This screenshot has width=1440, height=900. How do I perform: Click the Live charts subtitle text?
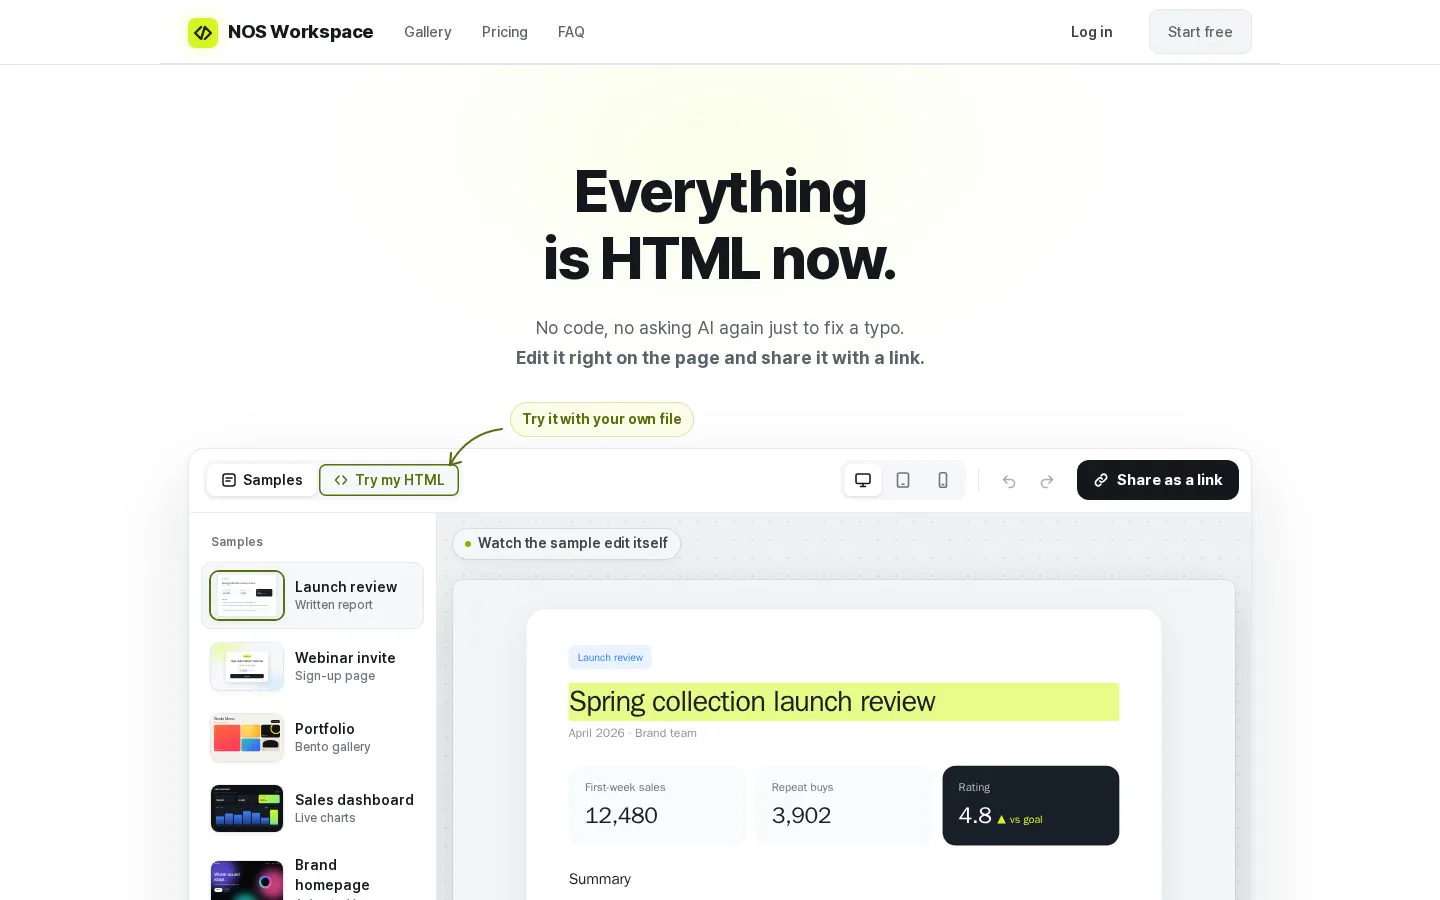pos(325,818)
